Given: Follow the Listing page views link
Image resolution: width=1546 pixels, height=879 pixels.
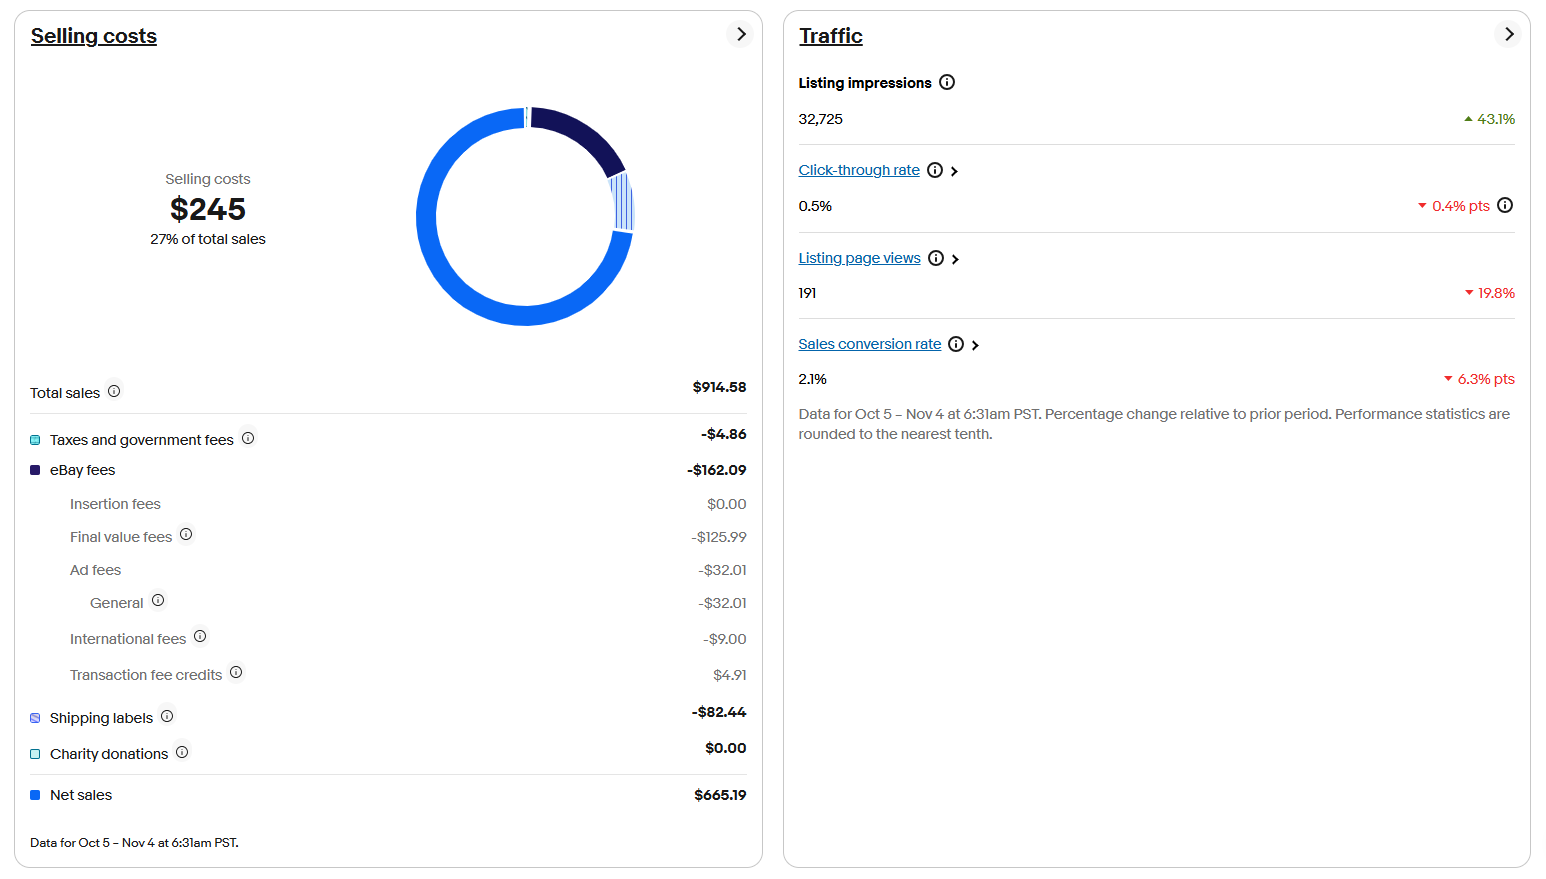Looking at the screenshot, I should click(860, 258).
